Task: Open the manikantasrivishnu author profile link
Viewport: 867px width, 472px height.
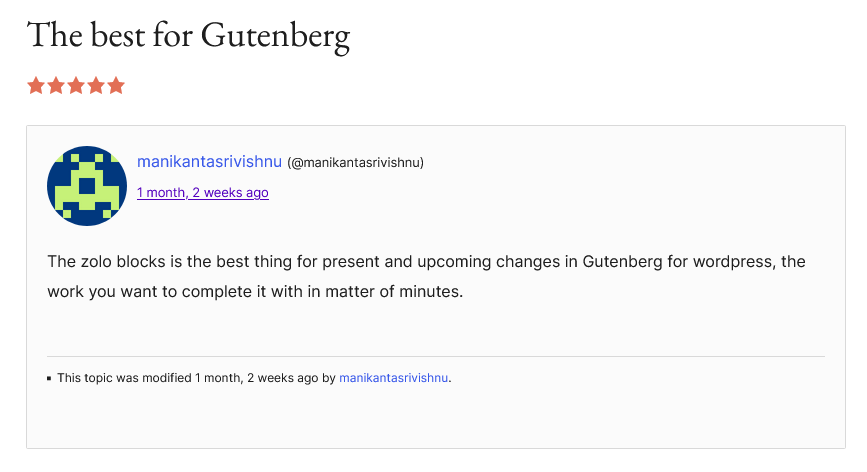Action: (x=210, y=161)
